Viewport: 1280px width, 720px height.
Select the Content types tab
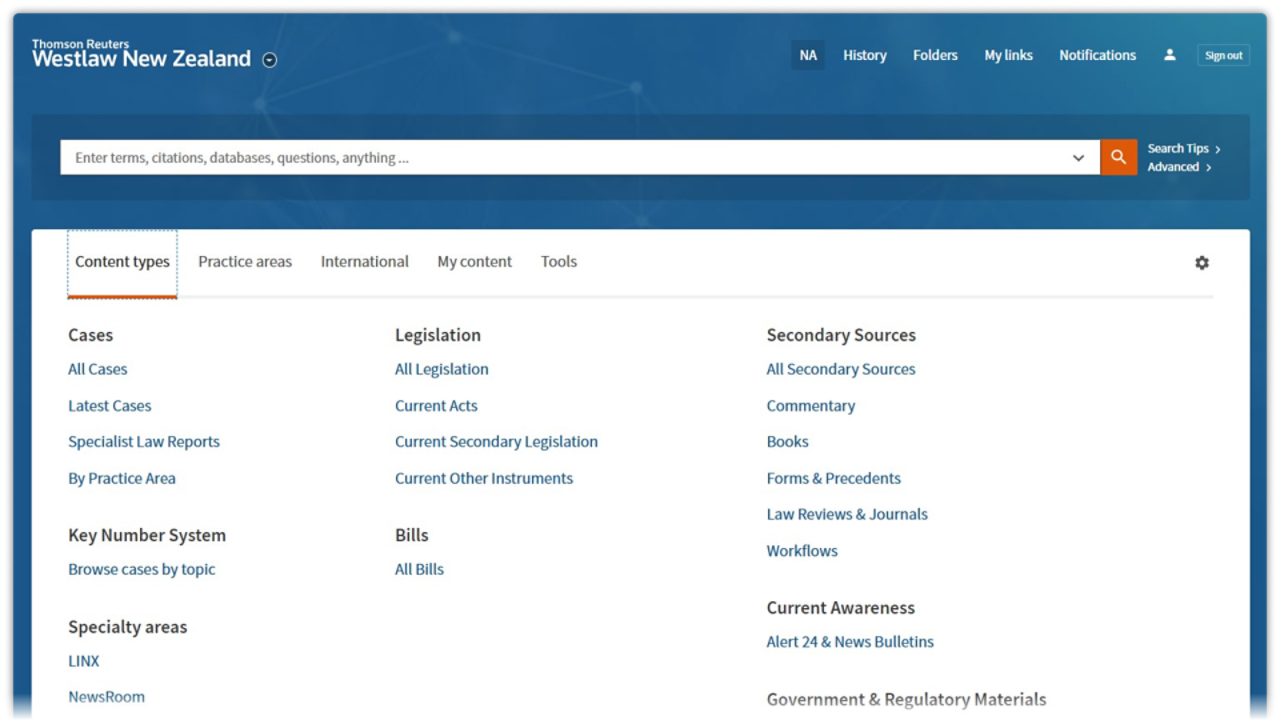122,263
